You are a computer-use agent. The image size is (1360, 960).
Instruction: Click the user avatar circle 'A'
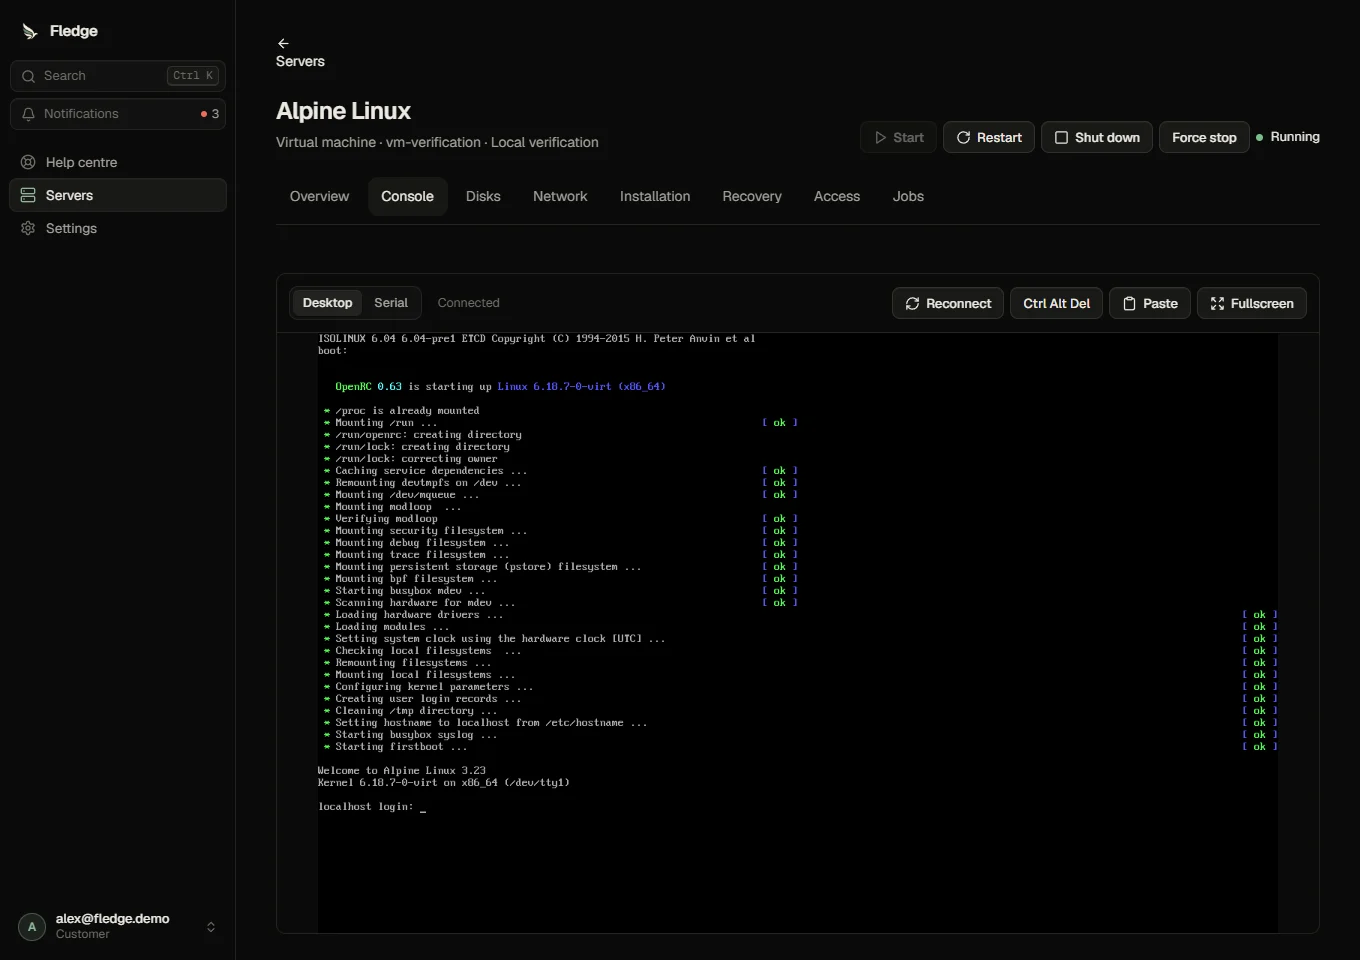click(x=32, y=927)
